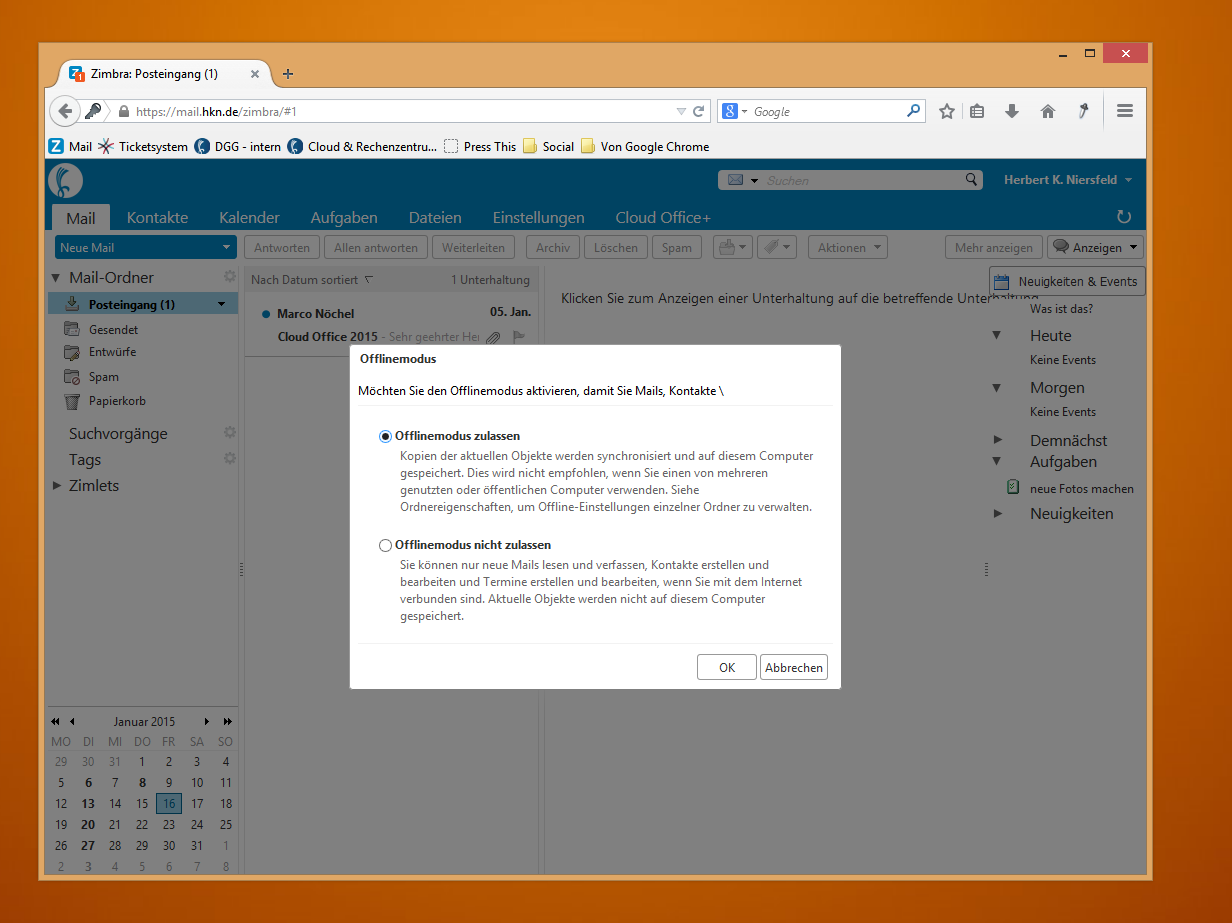
Task: Open the new tab plus button
Action: pos(288,74)
